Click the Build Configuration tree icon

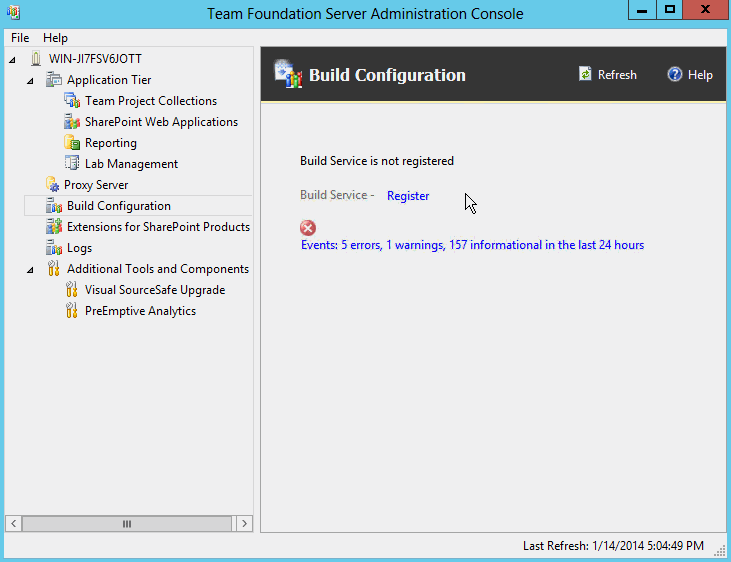tap(54, 206)
